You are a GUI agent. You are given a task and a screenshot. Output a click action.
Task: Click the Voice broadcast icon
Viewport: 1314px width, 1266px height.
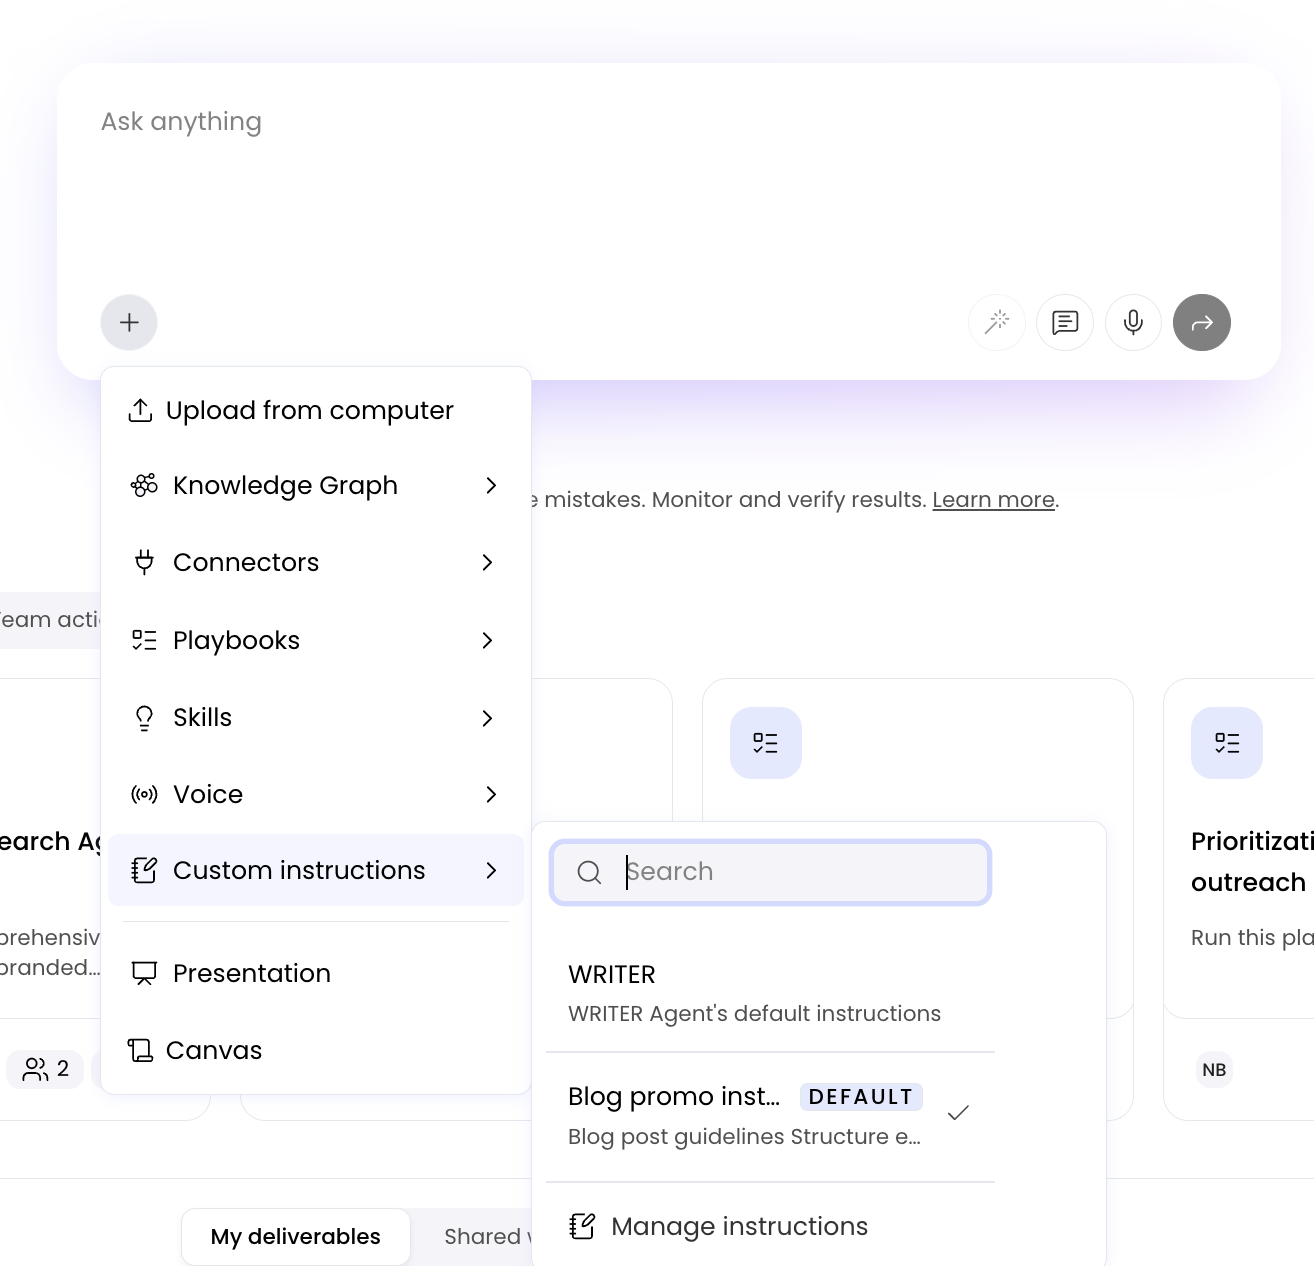click(x=144, y=794)
